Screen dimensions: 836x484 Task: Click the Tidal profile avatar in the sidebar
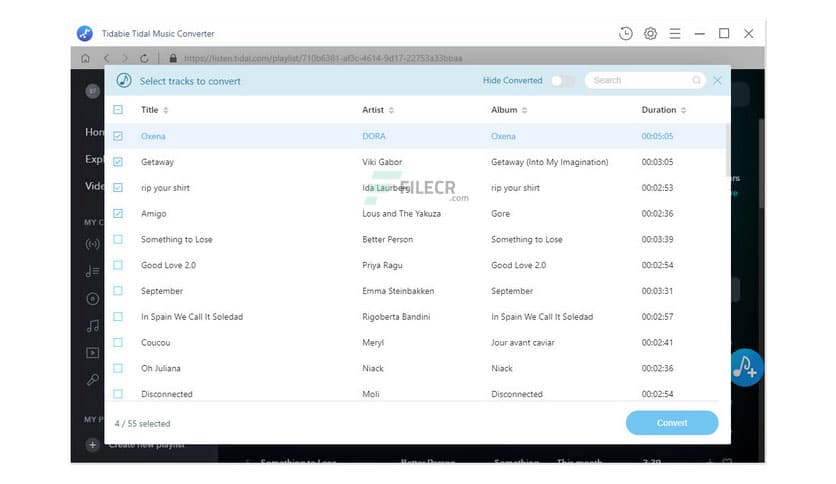pos(92,91)
